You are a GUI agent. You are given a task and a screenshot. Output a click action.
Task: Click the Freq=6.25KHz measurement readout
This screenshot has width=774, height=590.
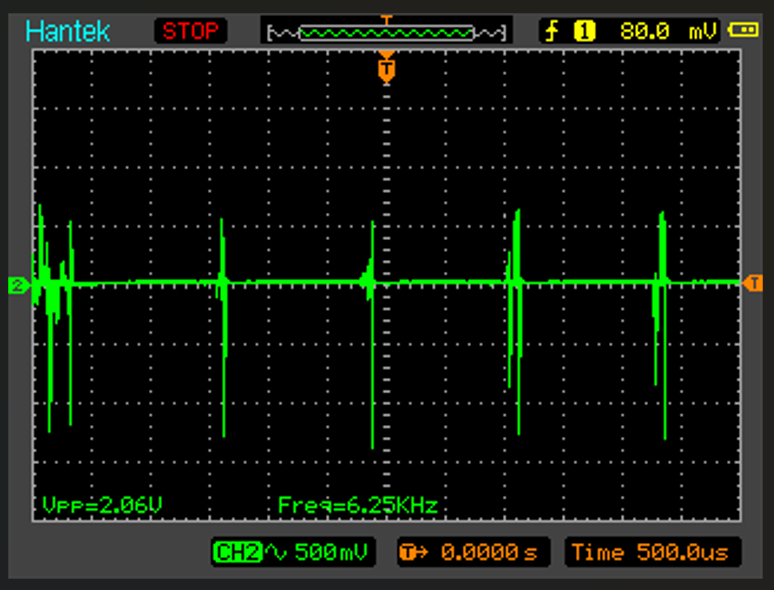(358, 505)
